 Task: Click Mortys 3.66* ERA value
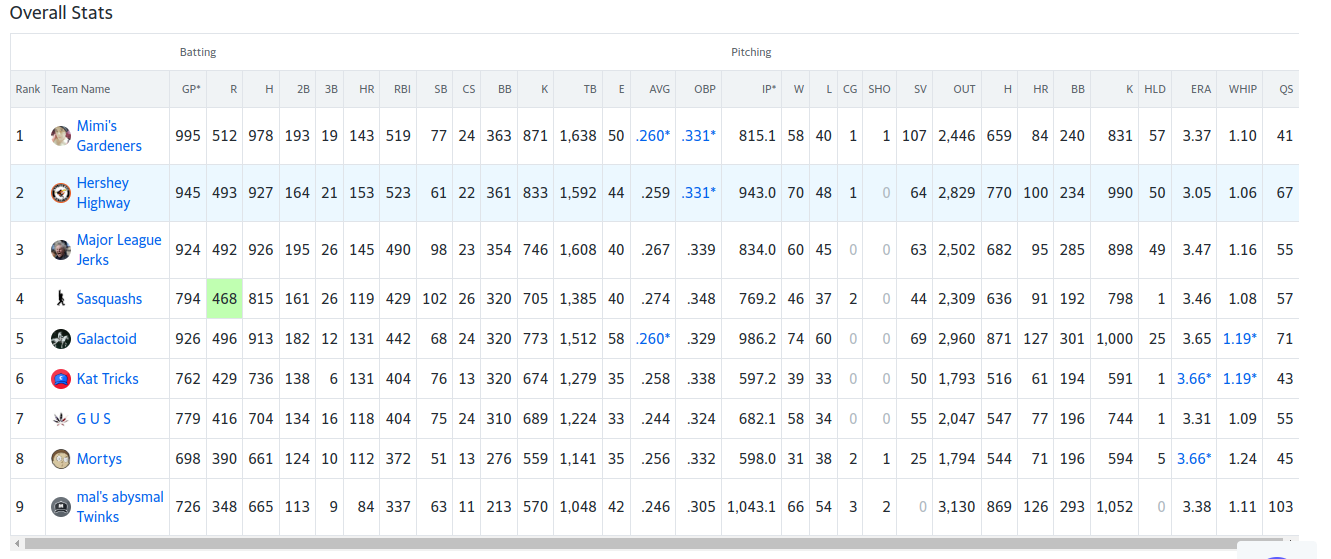point(1194,459)
